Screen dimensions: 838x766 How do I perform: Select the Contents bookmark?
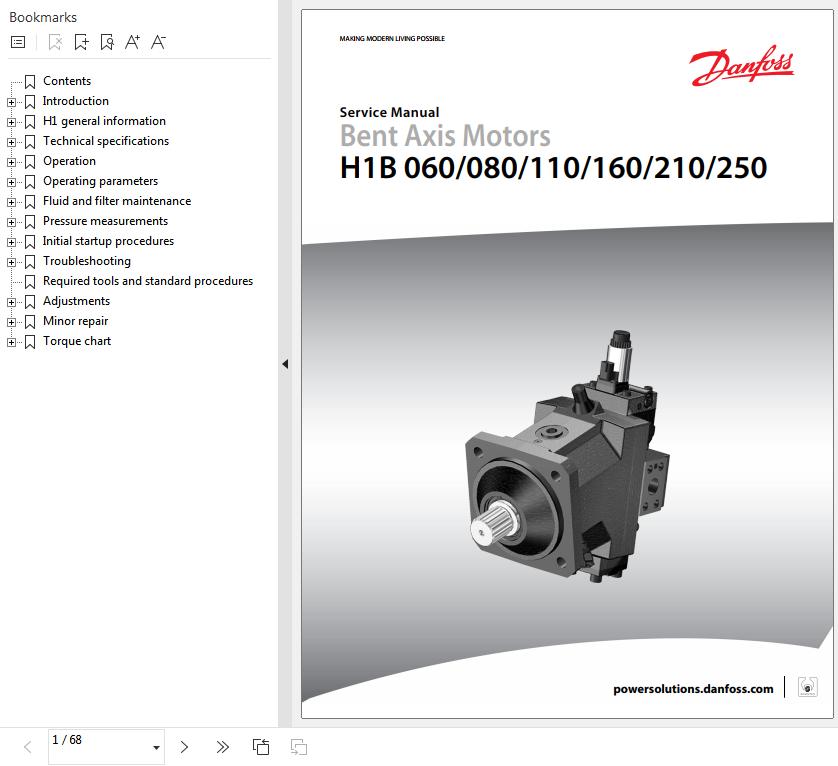click(x=67, y=81)
